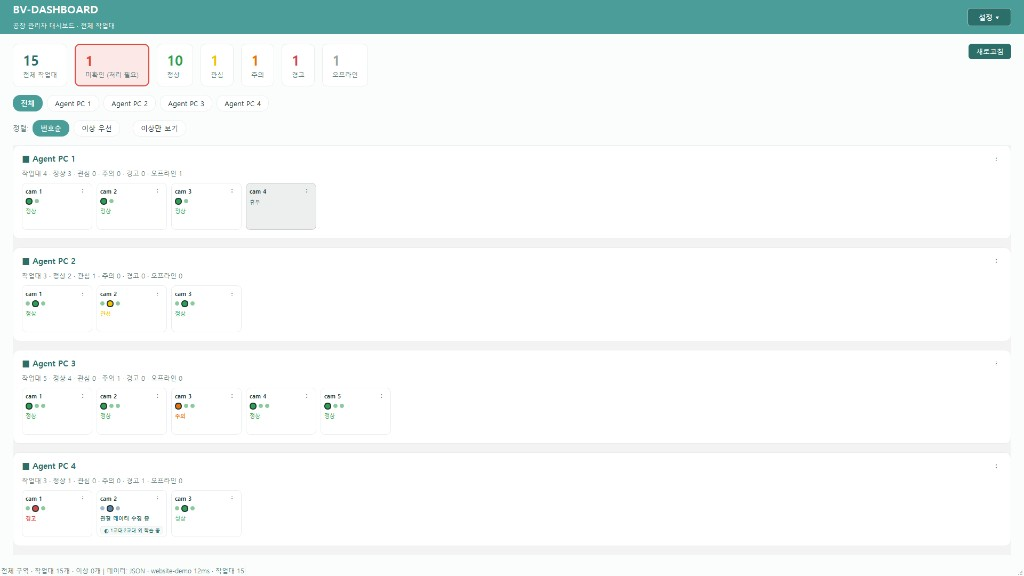
Task: Select the 전체 tab
Action: (27, 103)
